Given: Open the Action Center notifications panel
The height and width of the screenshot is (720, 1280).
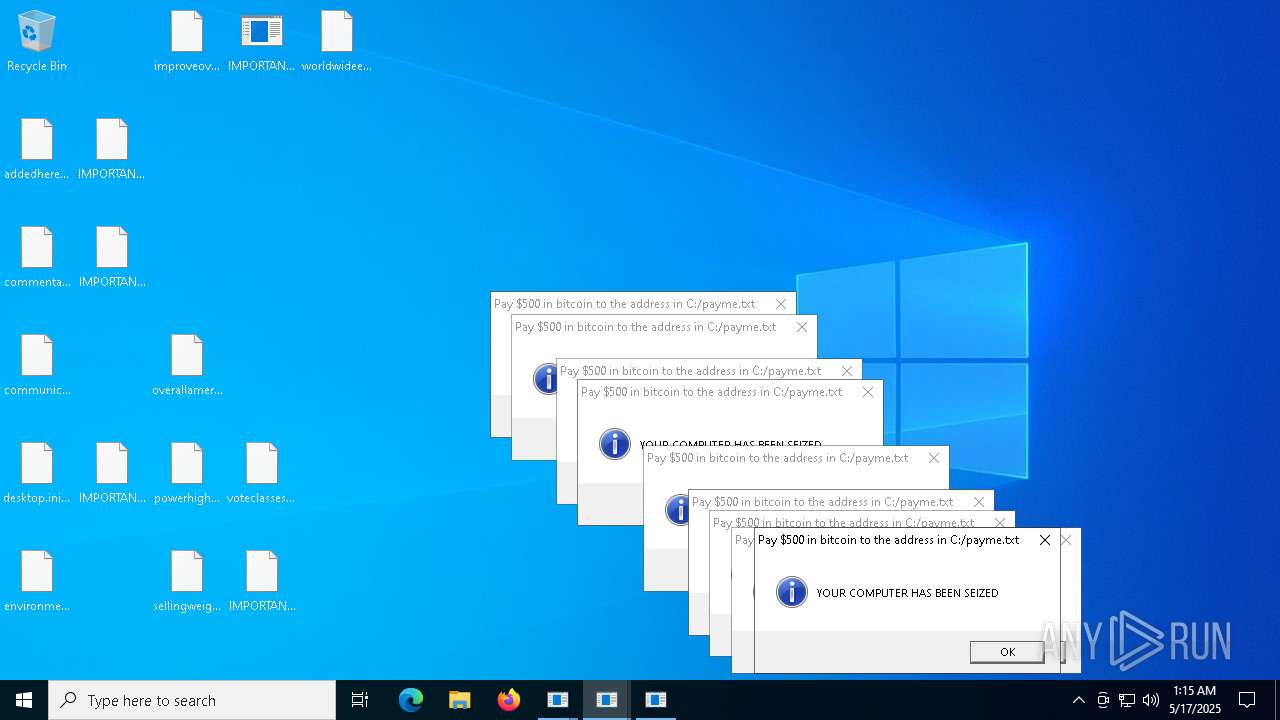Looking at the screenshot, I should pos(1247,700).
